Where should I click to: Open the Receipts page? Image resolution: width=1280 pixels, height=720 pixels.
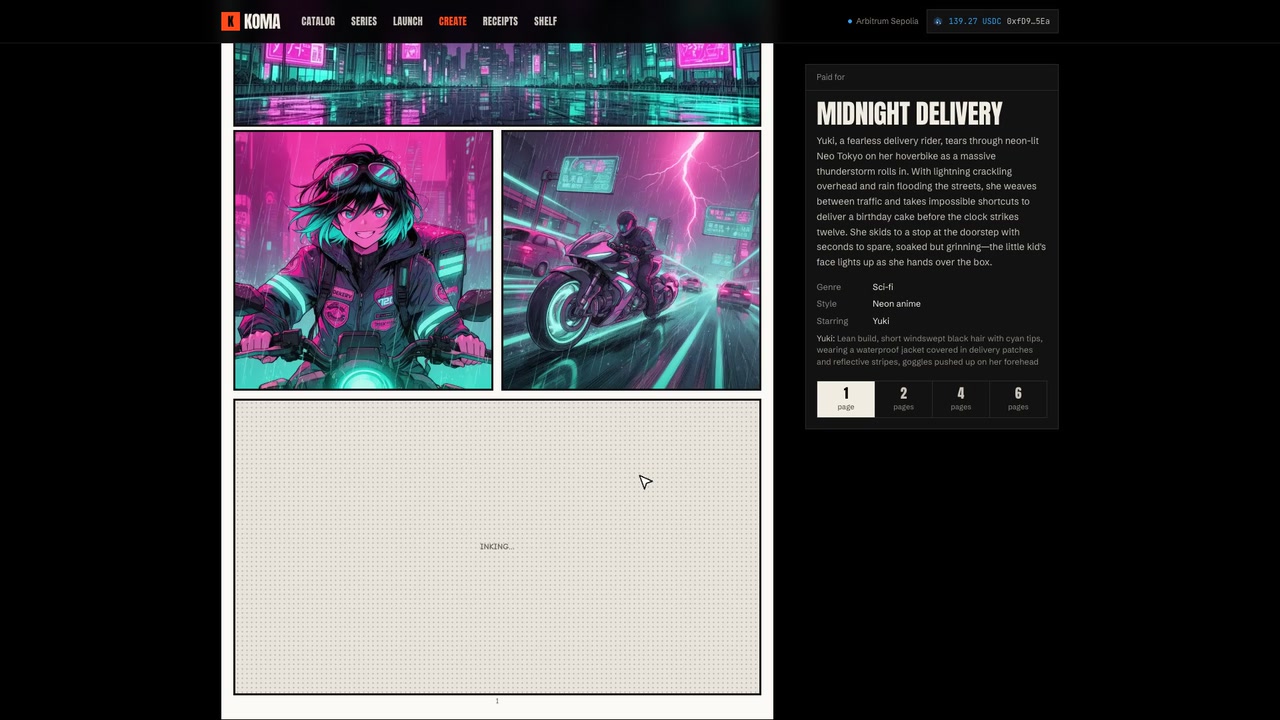tap(500, 21)
